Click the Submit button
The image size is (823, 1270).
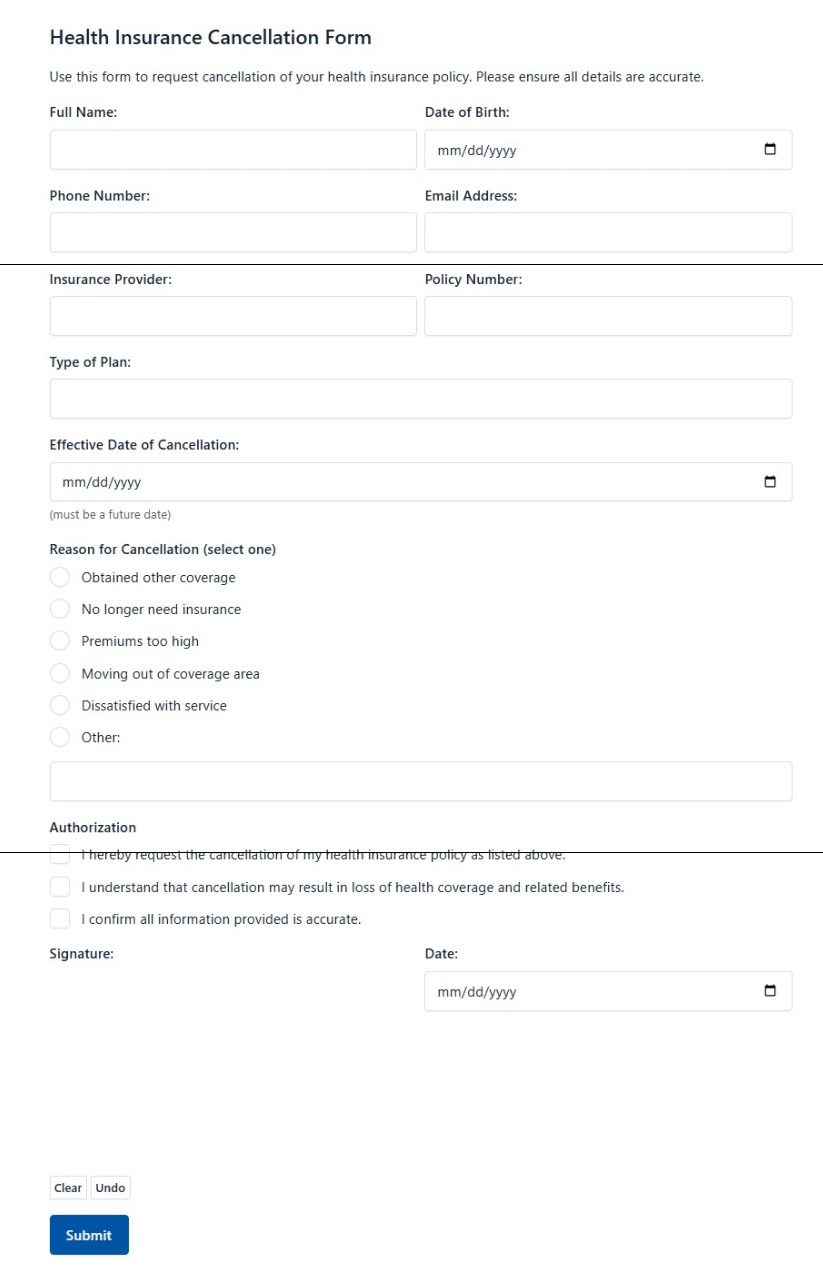coord(88,1234)
